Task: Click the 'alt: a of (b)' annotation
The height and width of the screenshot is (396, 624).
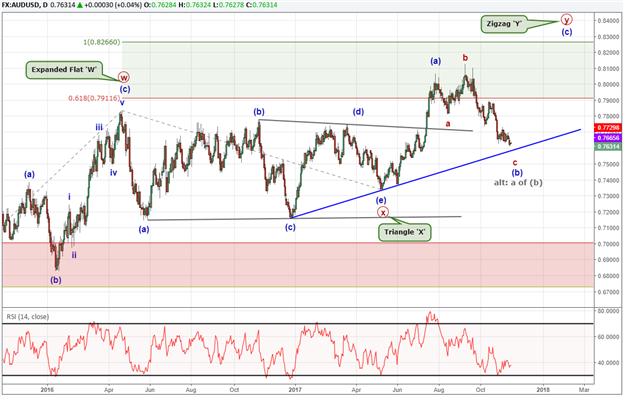Action: click(x=518, y=182)
